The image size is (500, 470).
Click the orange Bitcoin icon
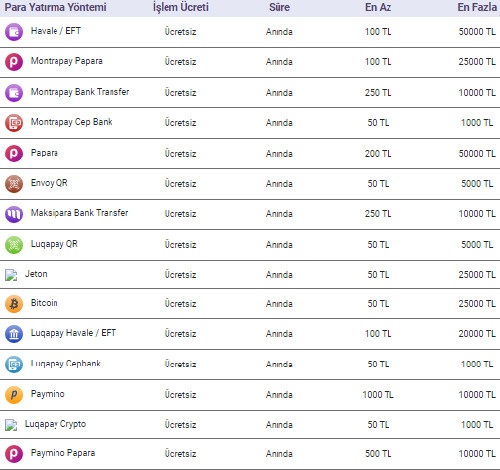pyautogui.click(x=14, y=304)
